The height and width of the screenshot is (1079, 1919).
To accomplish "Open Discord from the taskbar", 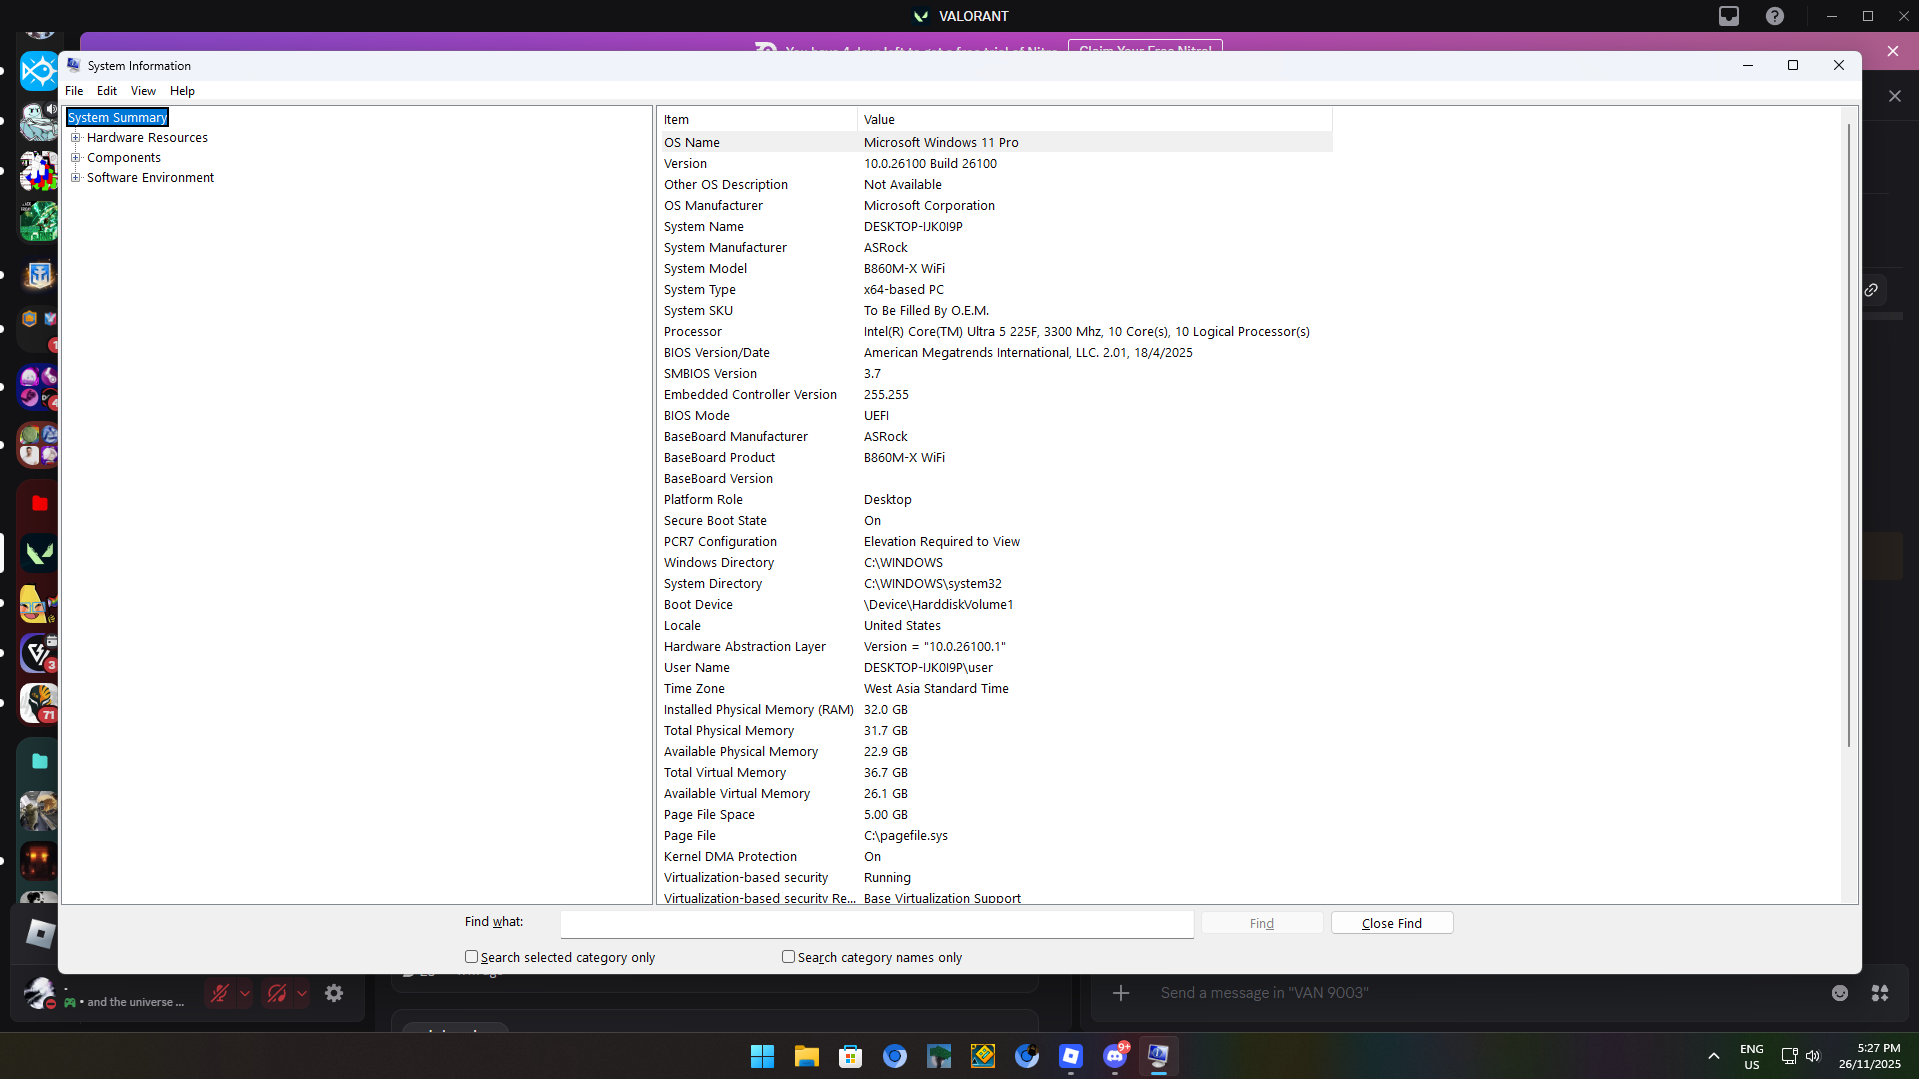I will tap(1115, 1056).
